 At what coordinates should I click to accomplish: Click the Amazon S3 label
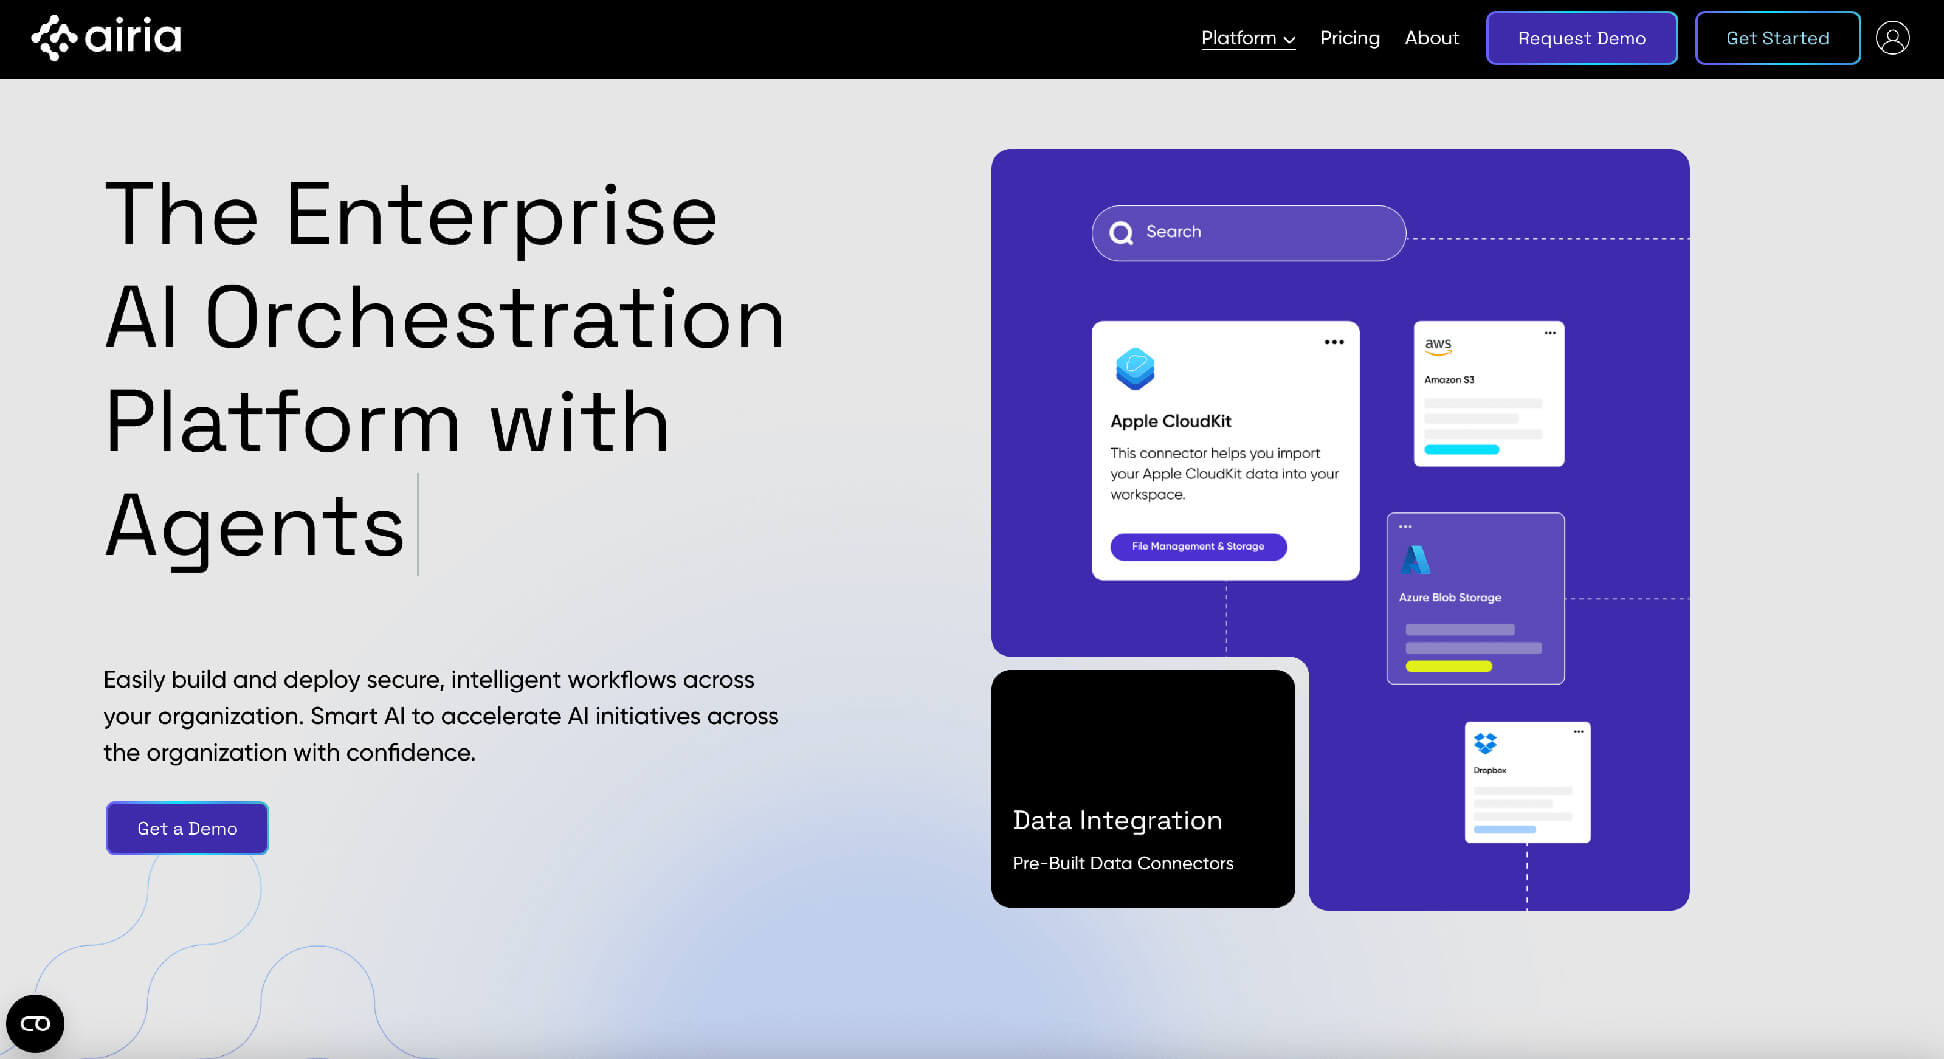[1449, 380]
